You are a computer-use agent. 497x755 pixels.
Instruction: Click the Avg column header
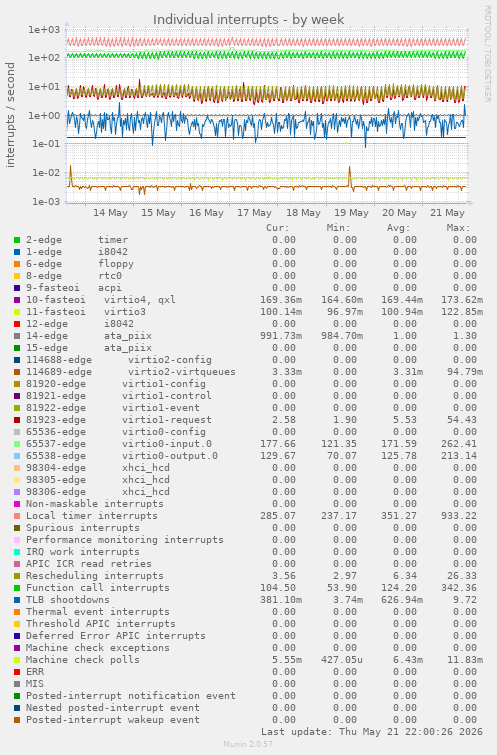[x=398, y=228]
